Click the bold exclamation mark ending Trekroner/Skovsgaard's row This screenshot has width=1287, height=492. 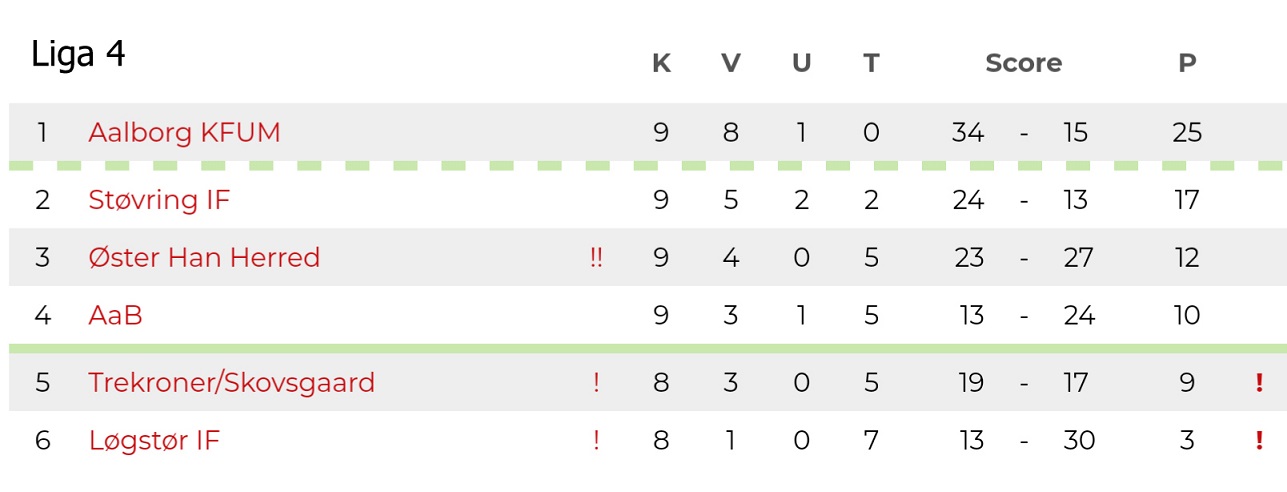(x=1259, y=383)
